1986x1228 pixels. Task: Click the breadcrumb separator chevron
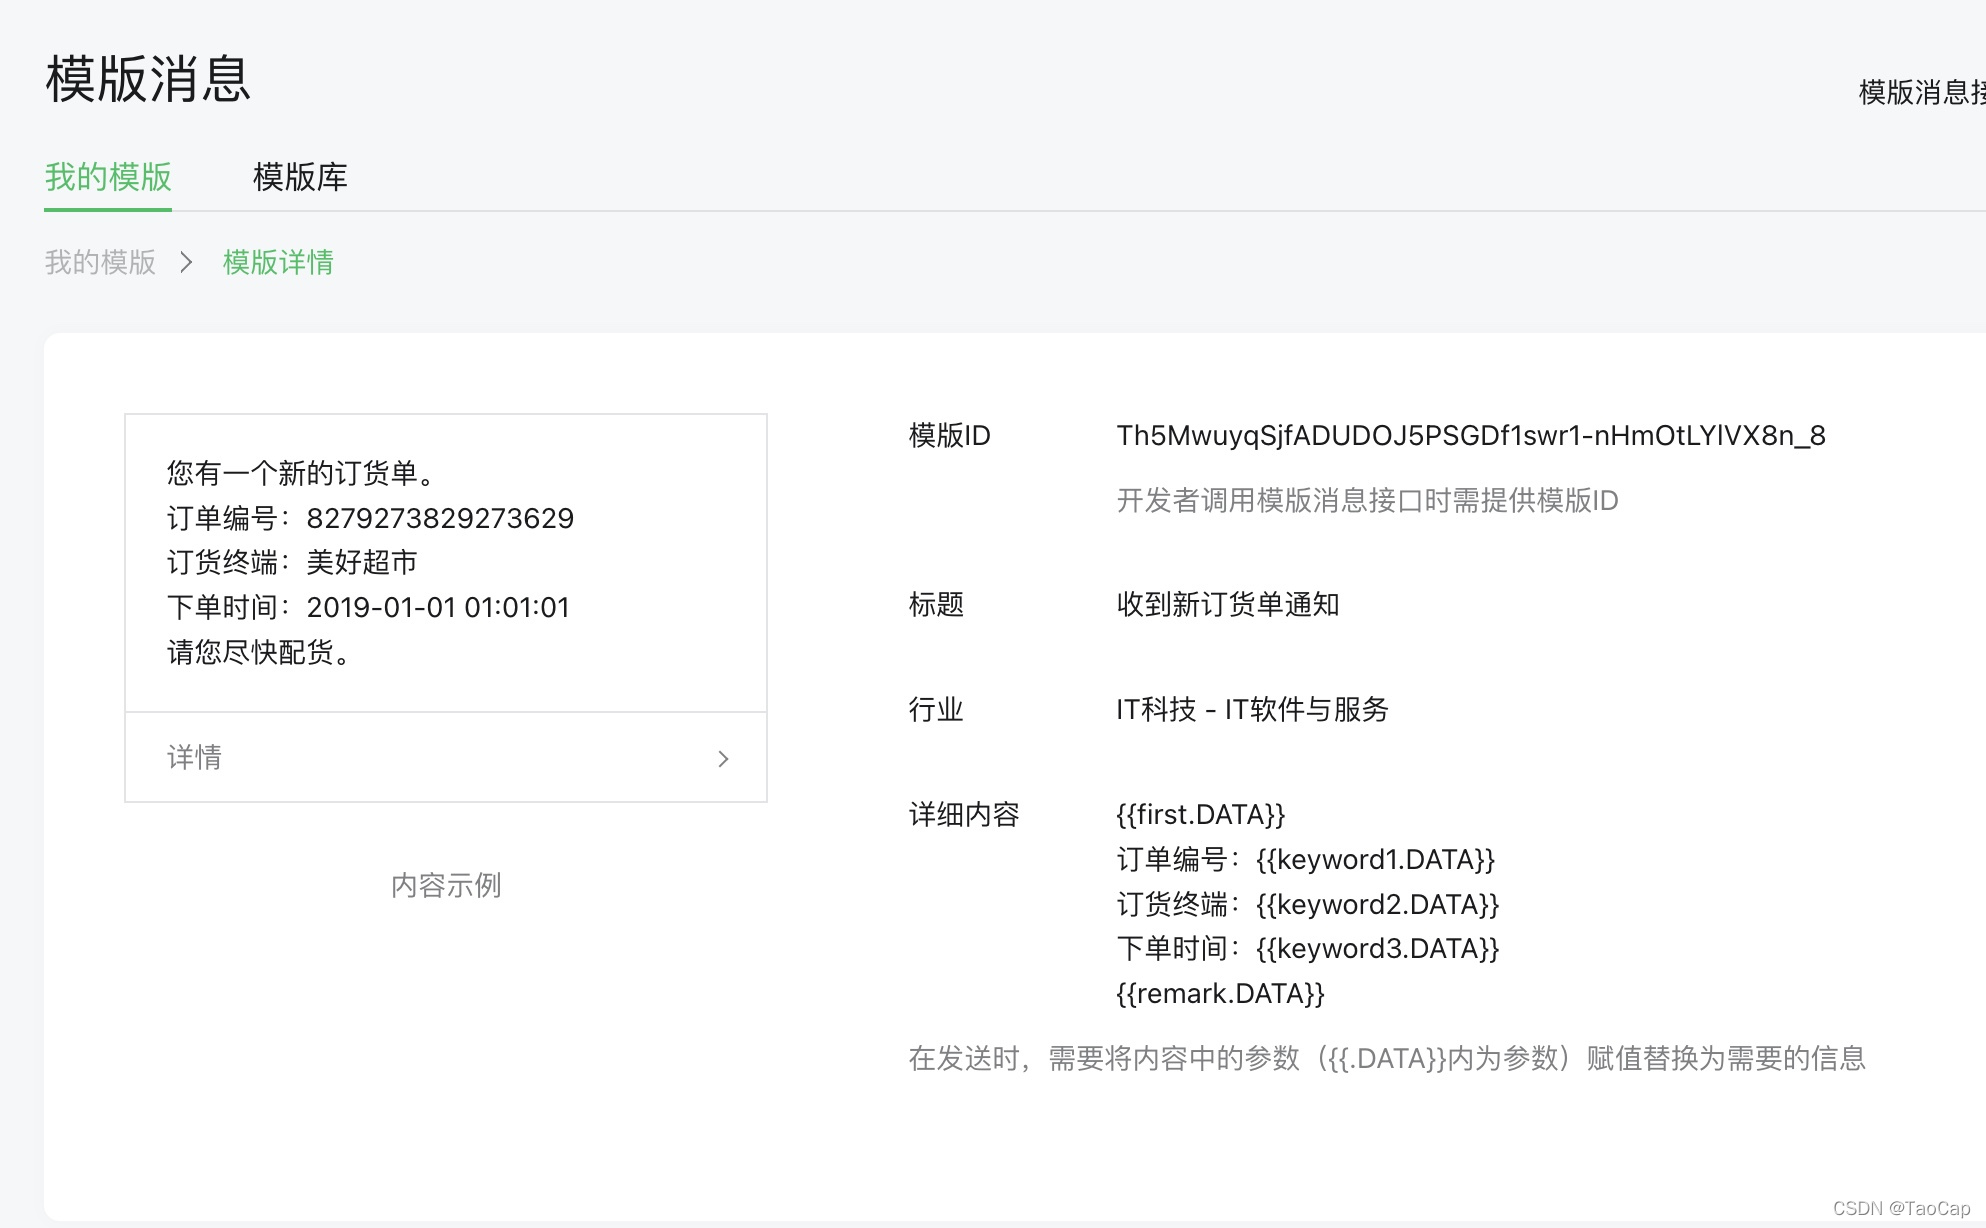click(x=186, y=262)
